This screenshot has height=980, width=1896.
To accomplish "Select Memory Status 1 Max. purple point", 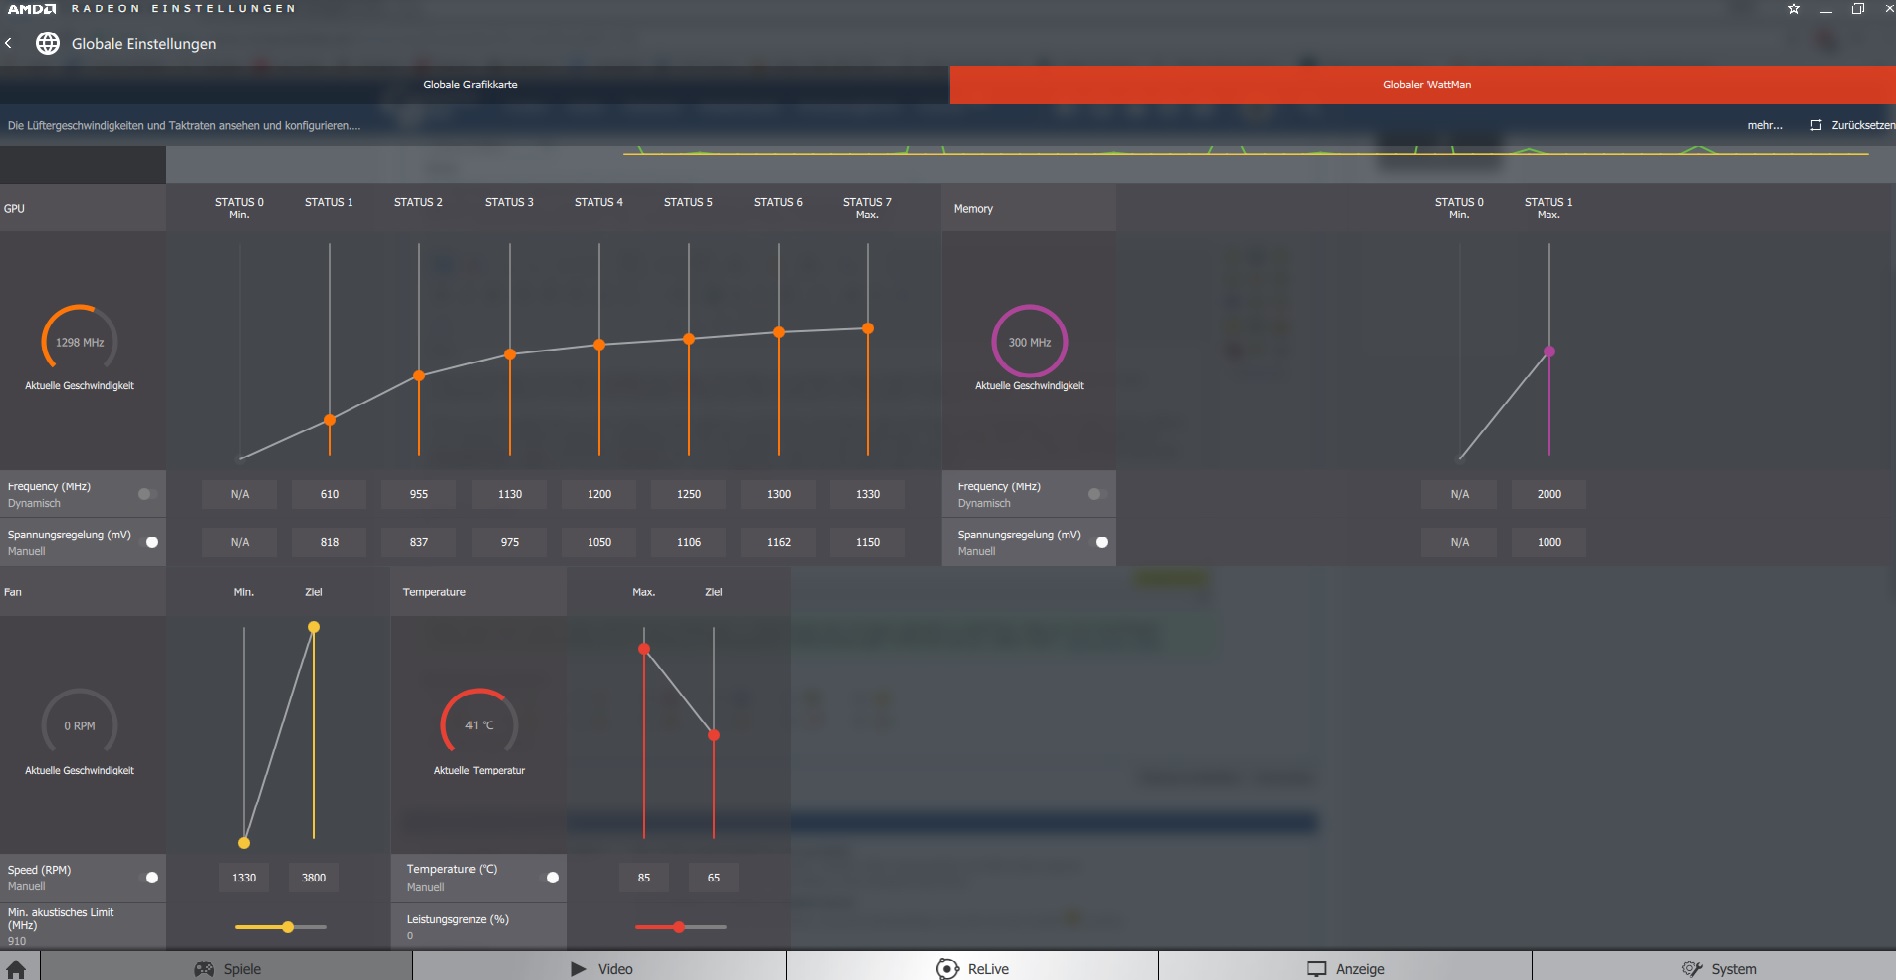I will click(x=1549, y=351).
